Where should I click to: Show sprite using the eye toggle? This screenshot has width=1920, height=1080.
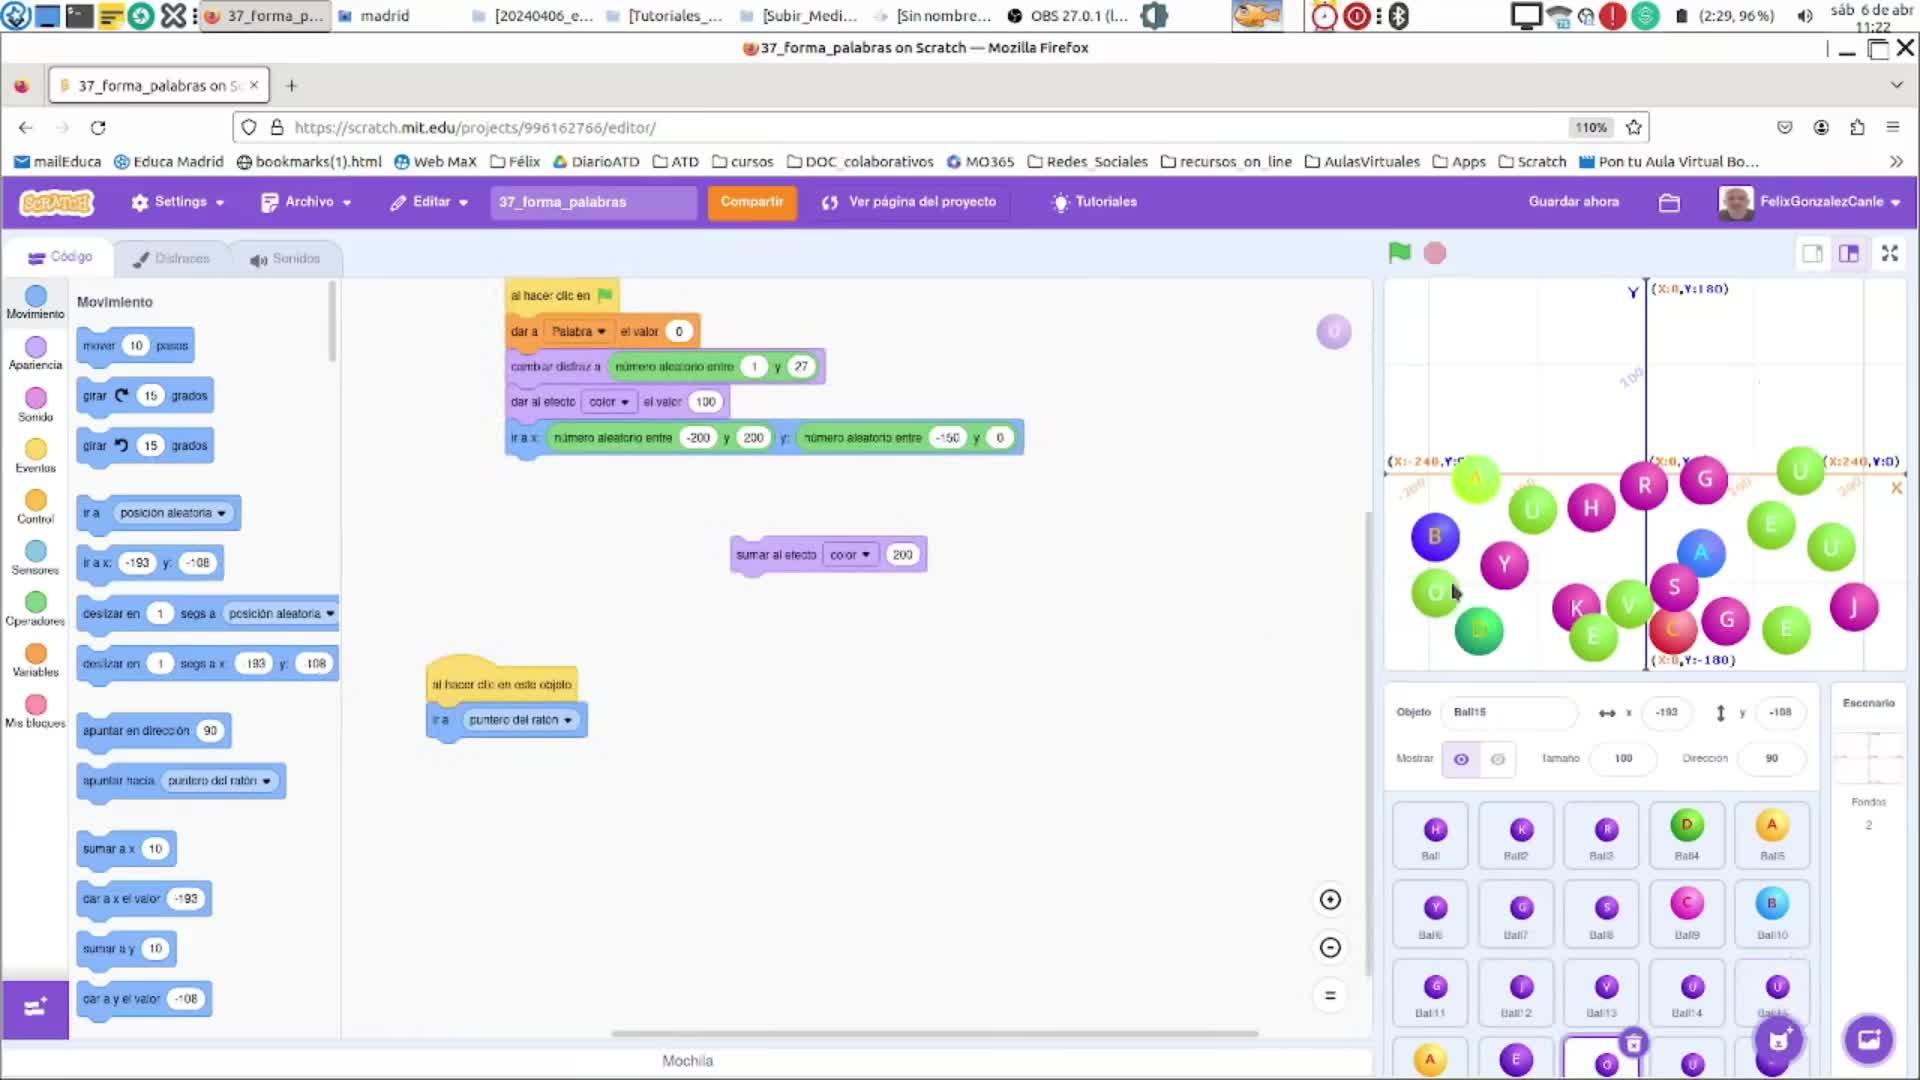tap(1461, 759)
